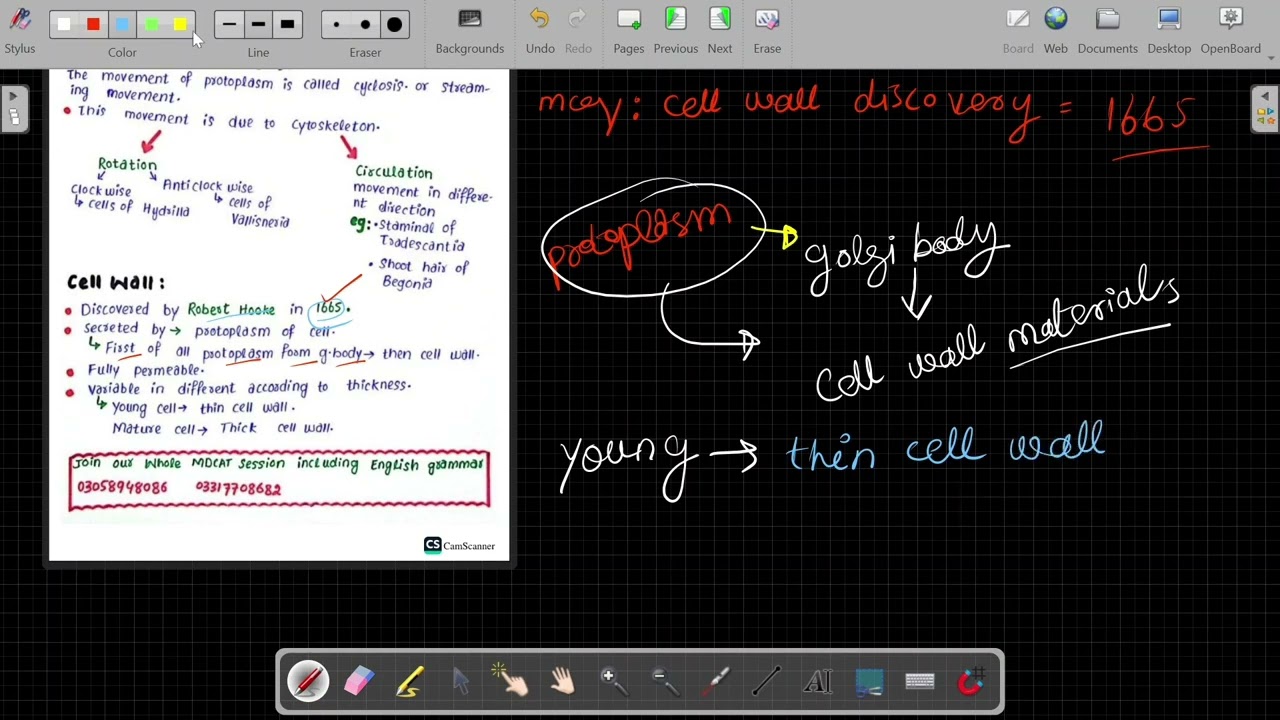The width and height of the screenshot is (1280, 720).
Task: Toggle the snap magnet tool
Action: pos(971,682)
